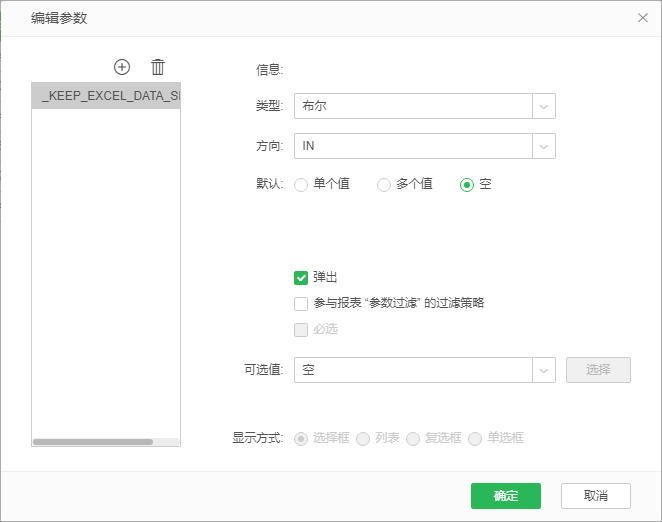
Task: Expand the 类型 dropdown arrow
Action: (x=544, y=106)
